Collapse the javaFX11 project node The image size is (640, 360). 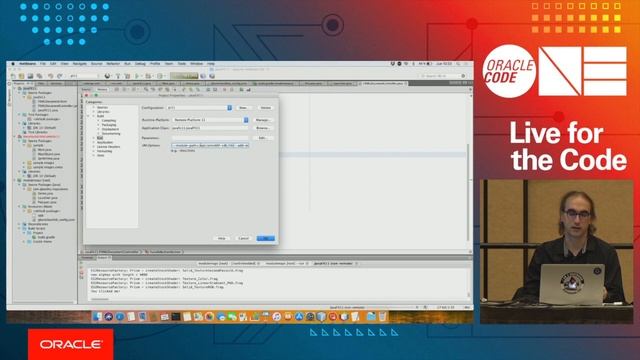pos(15,89)
